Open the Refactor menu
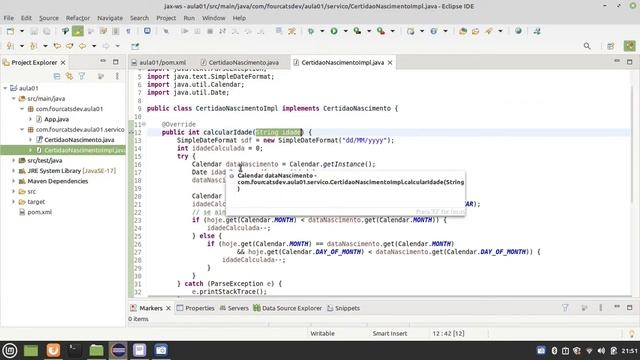 pos(78,18)
